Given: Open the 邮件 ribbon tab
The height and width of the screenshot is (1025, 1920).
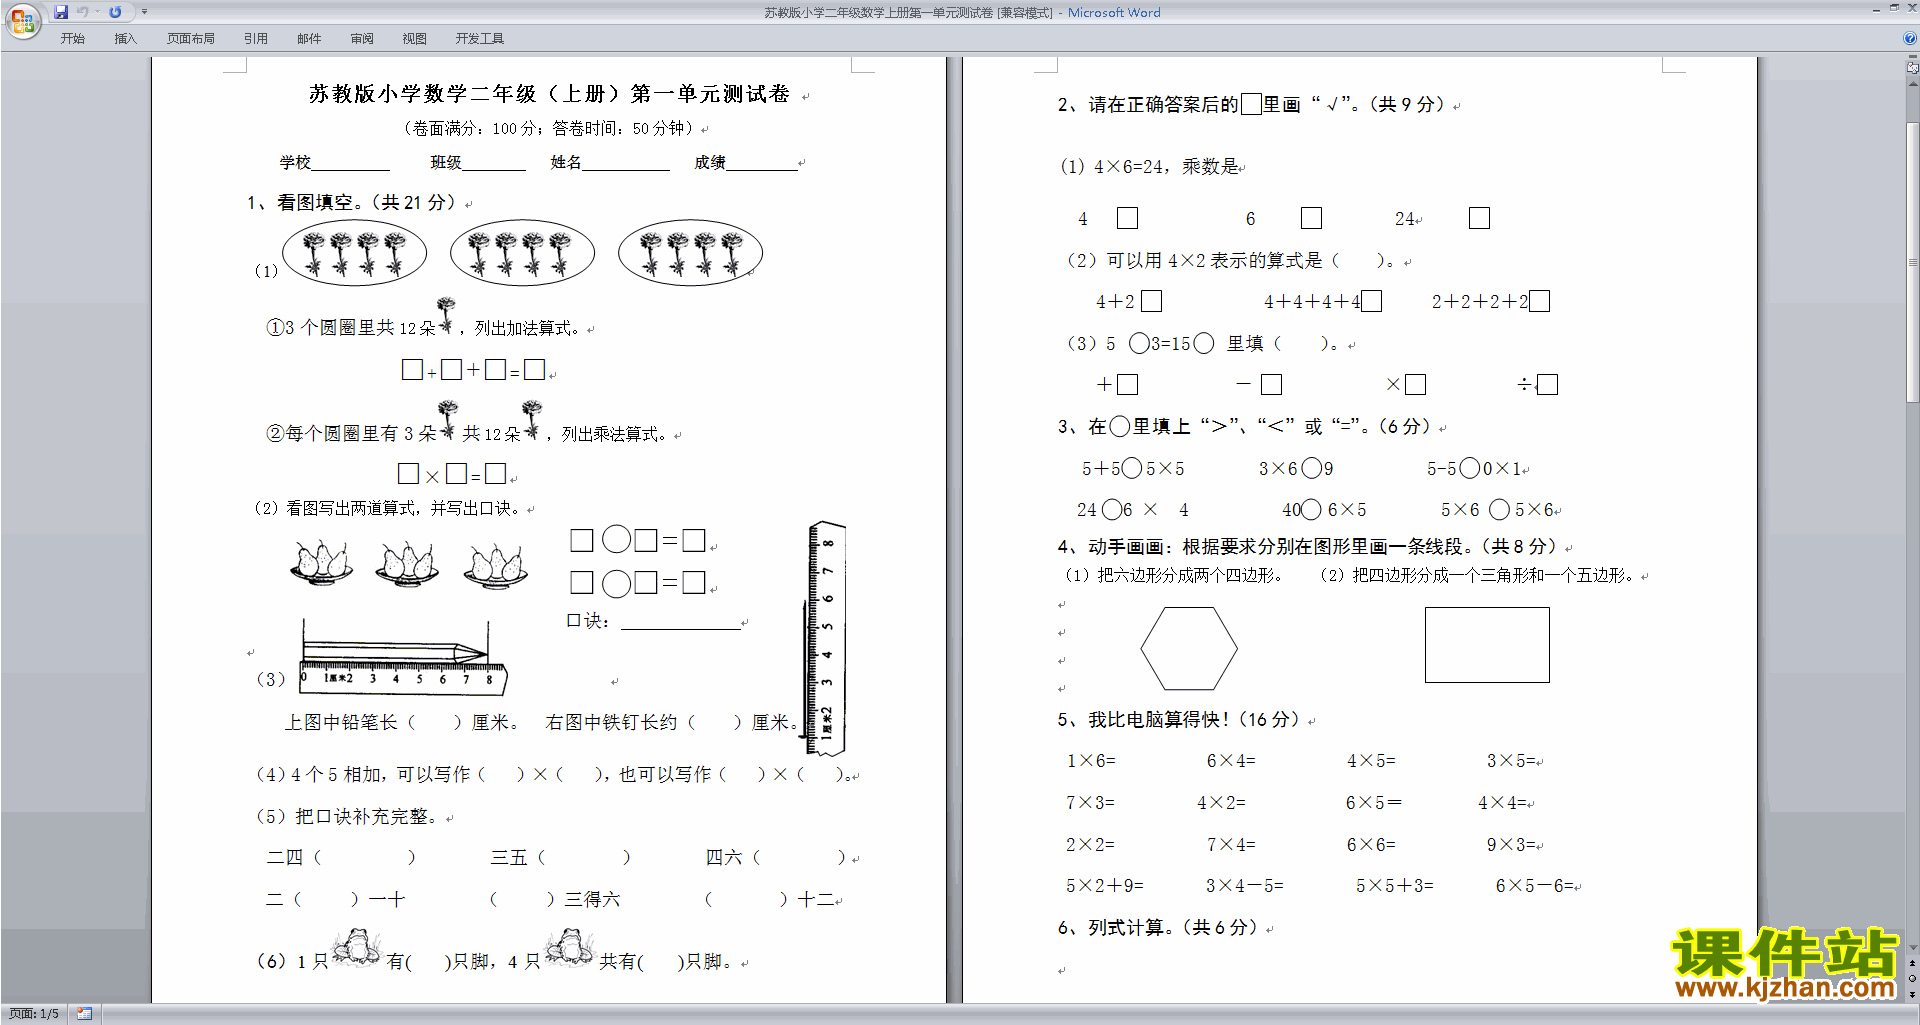Looking at the screenshot, I should point(309,38).
